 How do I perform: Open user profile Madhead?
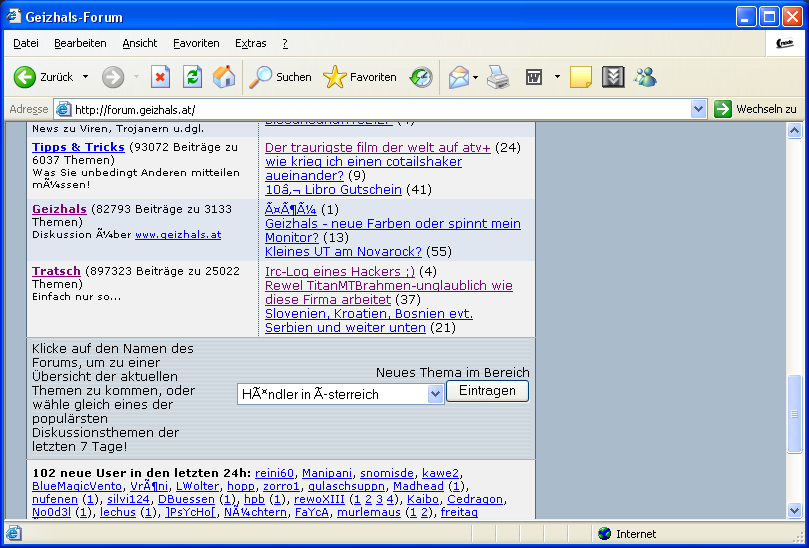418,486
